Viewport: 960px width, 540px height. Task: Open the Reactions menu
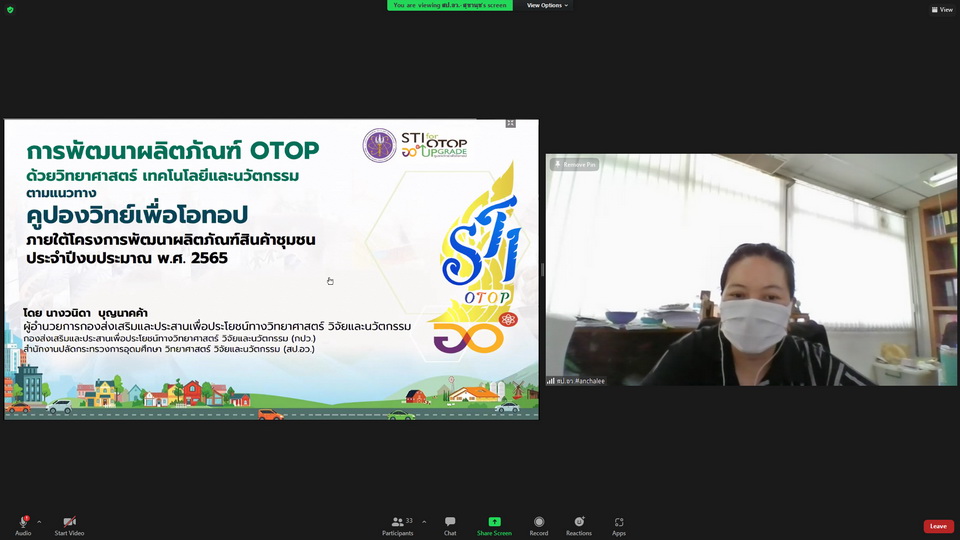pos(579,525)
